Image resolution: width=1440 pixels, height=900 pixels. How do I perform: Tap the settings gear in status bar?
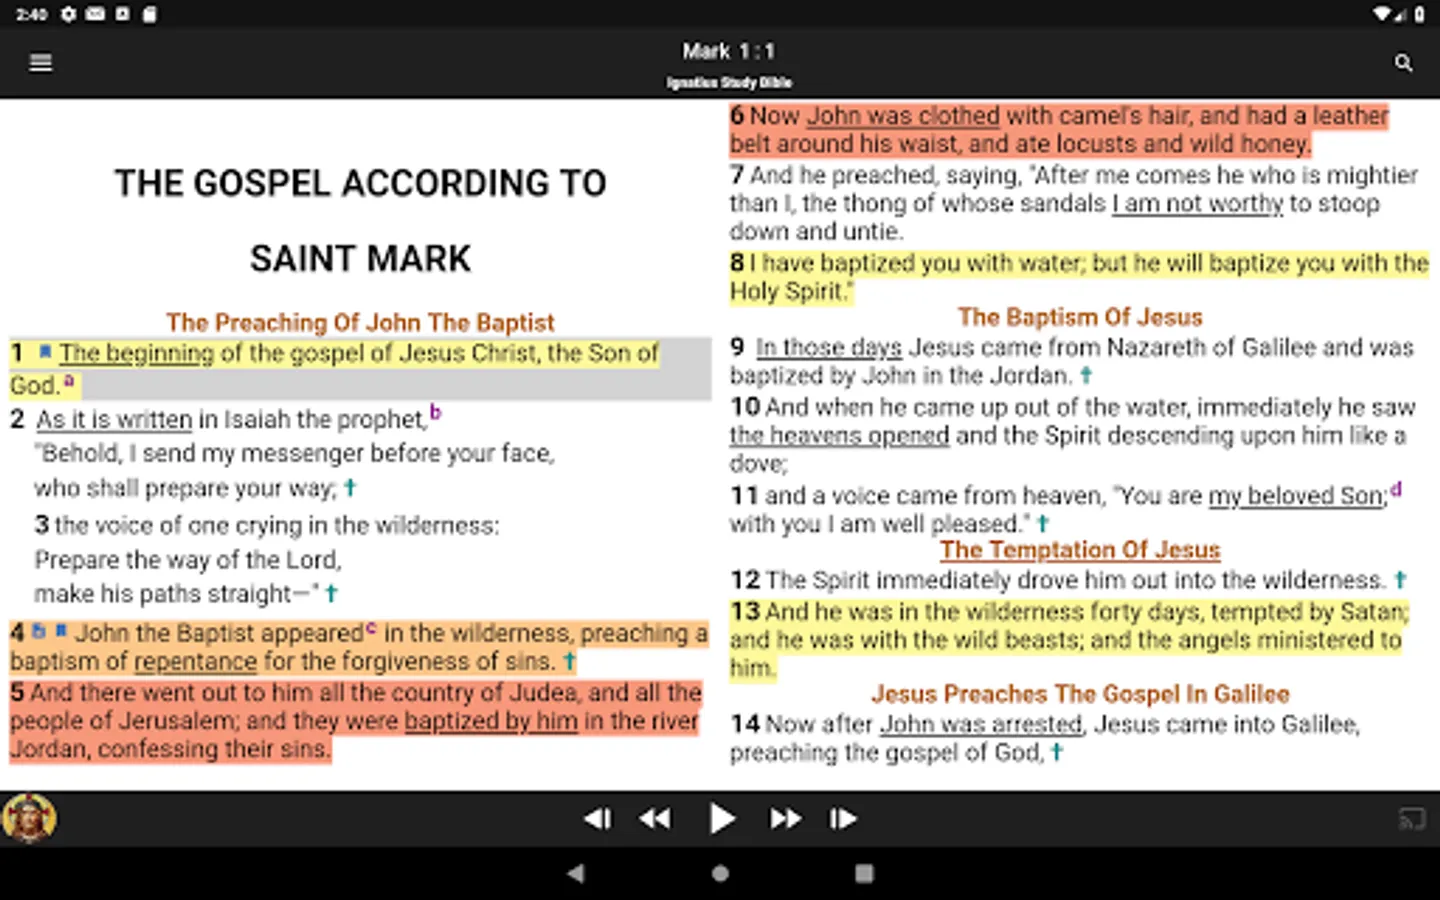[x=68, y=14]
